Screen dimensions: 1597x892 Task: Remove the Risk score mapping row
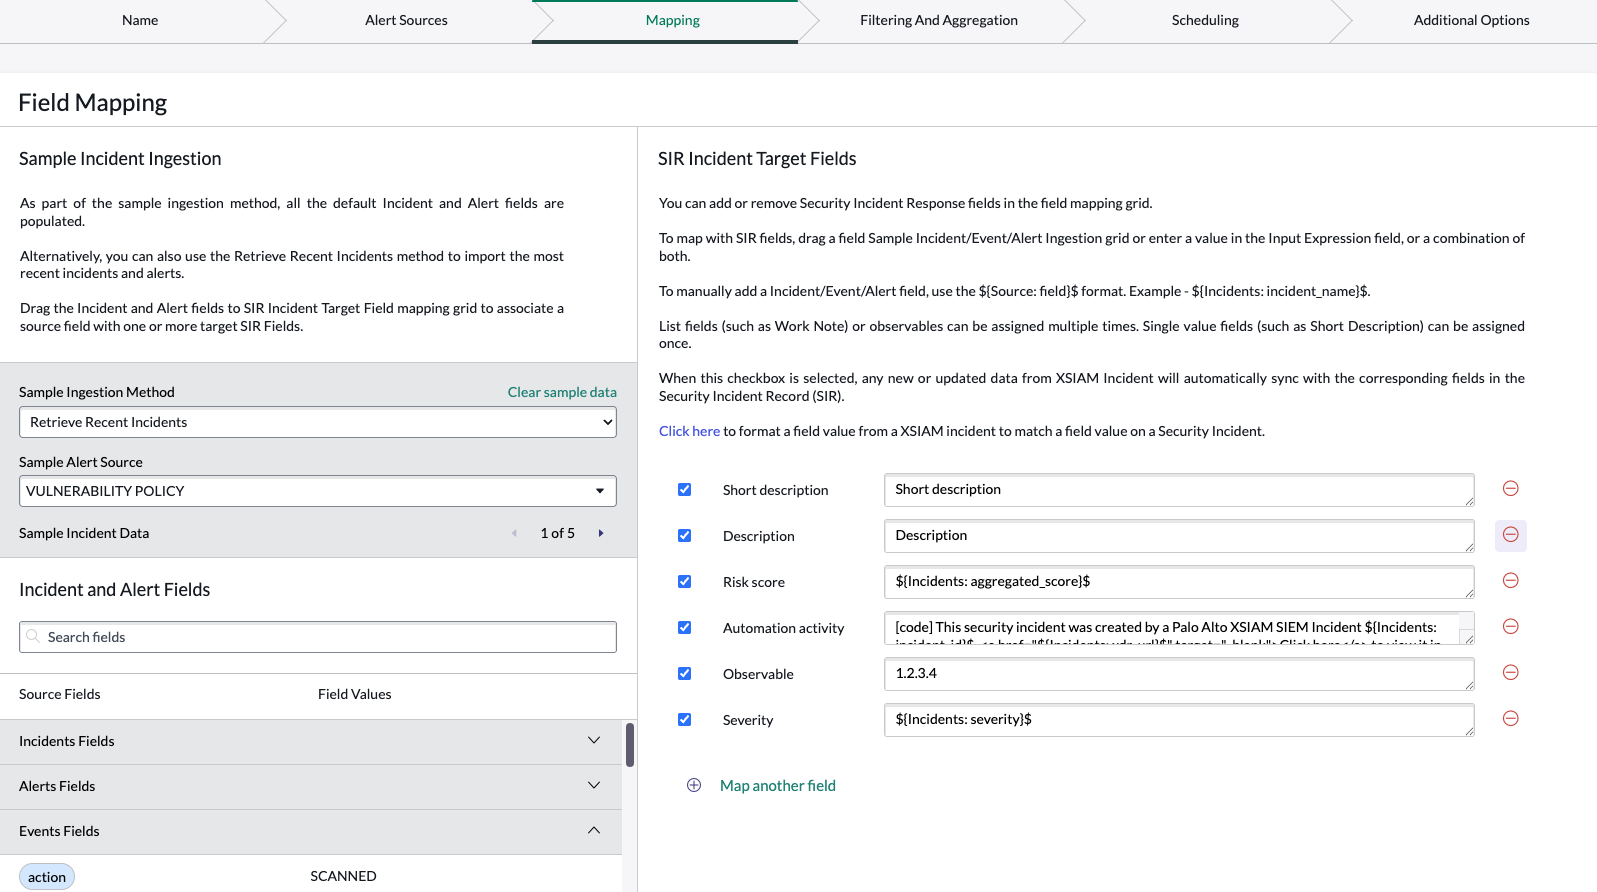[x=1511, y=580]
